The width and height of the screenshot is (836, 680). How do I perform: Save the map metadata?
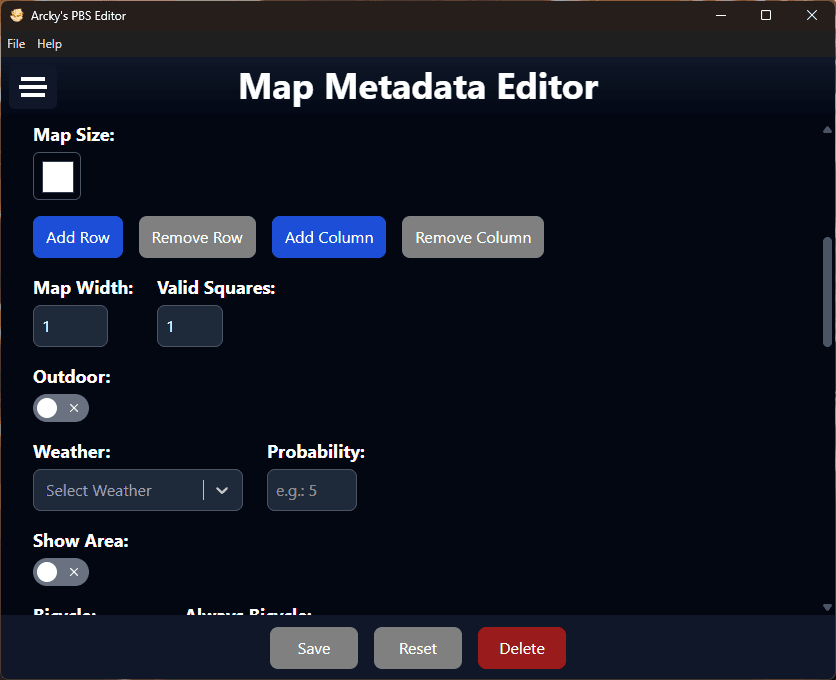point(313,648)
